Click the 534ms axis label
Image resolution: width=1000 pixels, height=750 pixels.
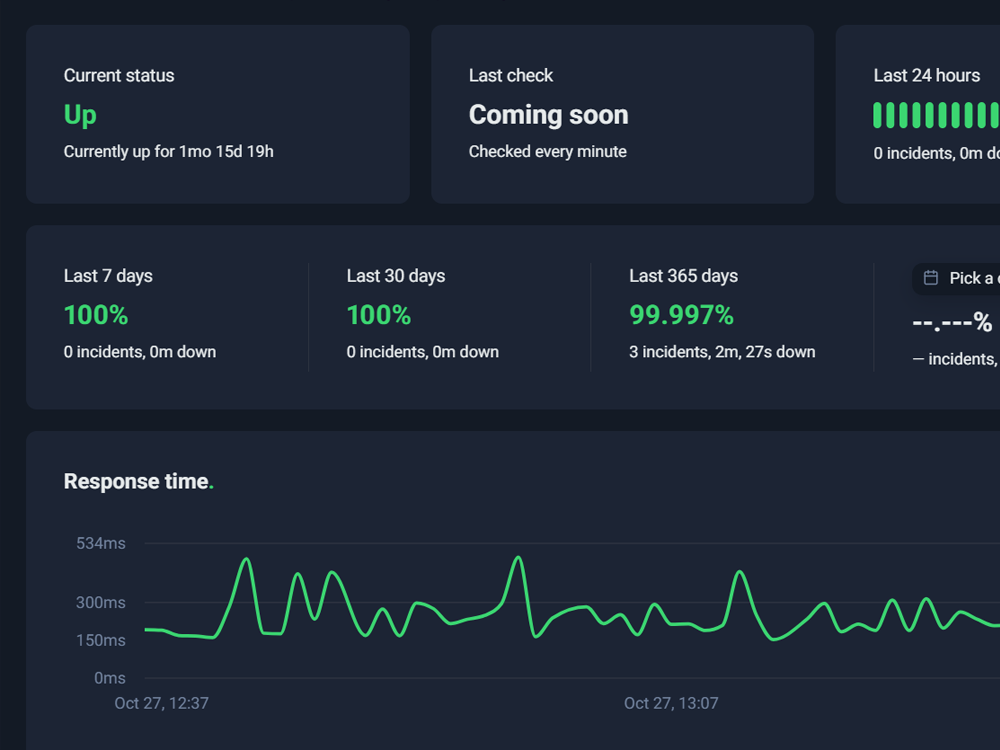pos(103,543)
